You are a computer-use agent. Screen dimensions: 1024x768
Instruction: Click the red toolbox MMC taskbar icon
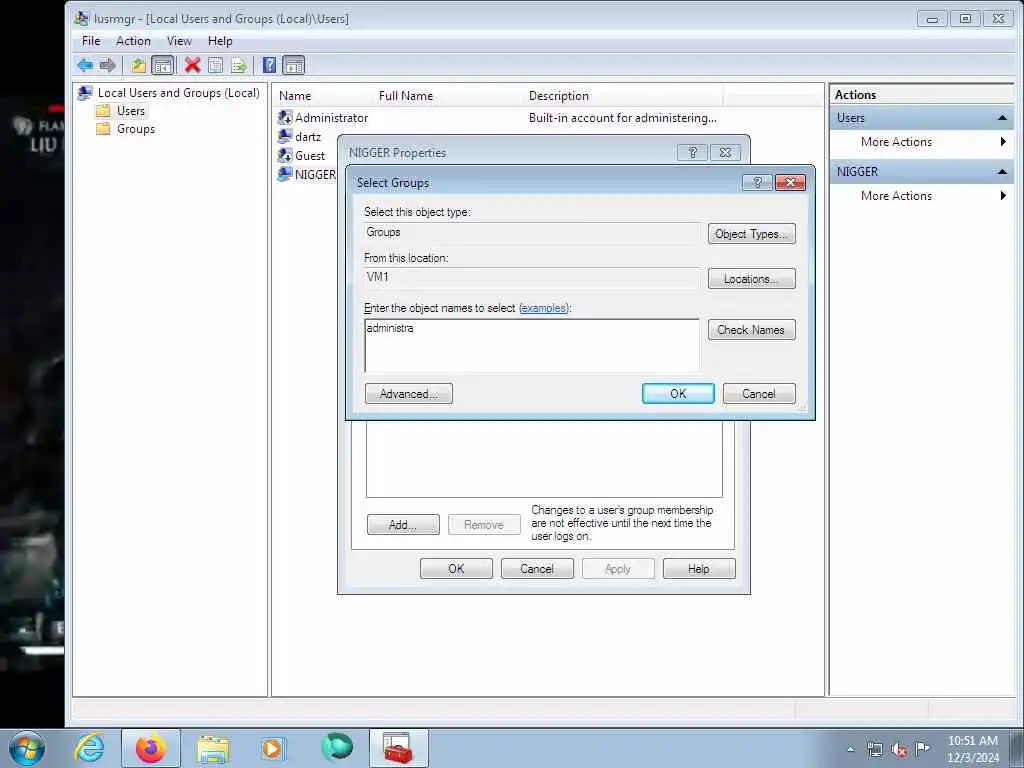click(398, 748)
